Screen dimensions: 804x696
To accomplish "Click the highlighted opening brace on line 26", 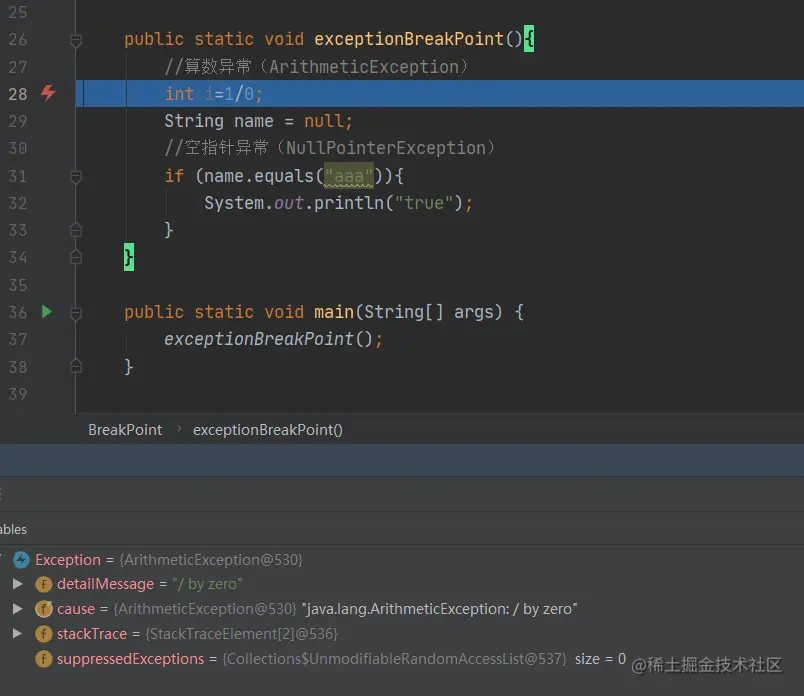I will click(x=529, y=39).
